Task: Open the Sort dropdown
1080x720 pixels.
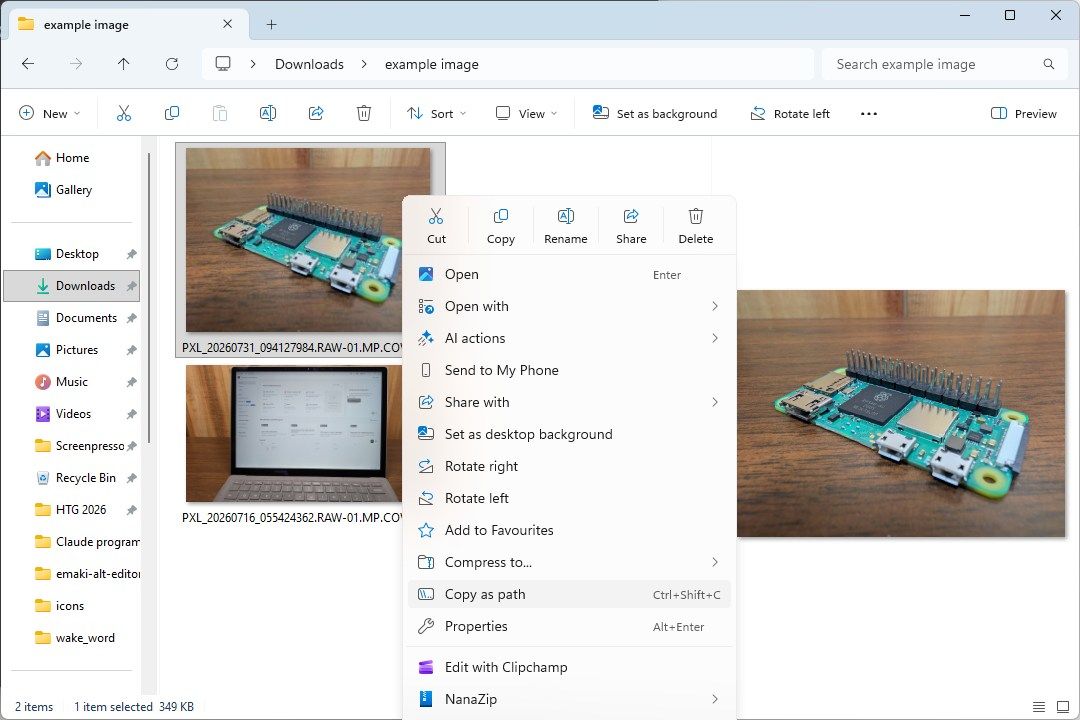Action: (436, 114)
